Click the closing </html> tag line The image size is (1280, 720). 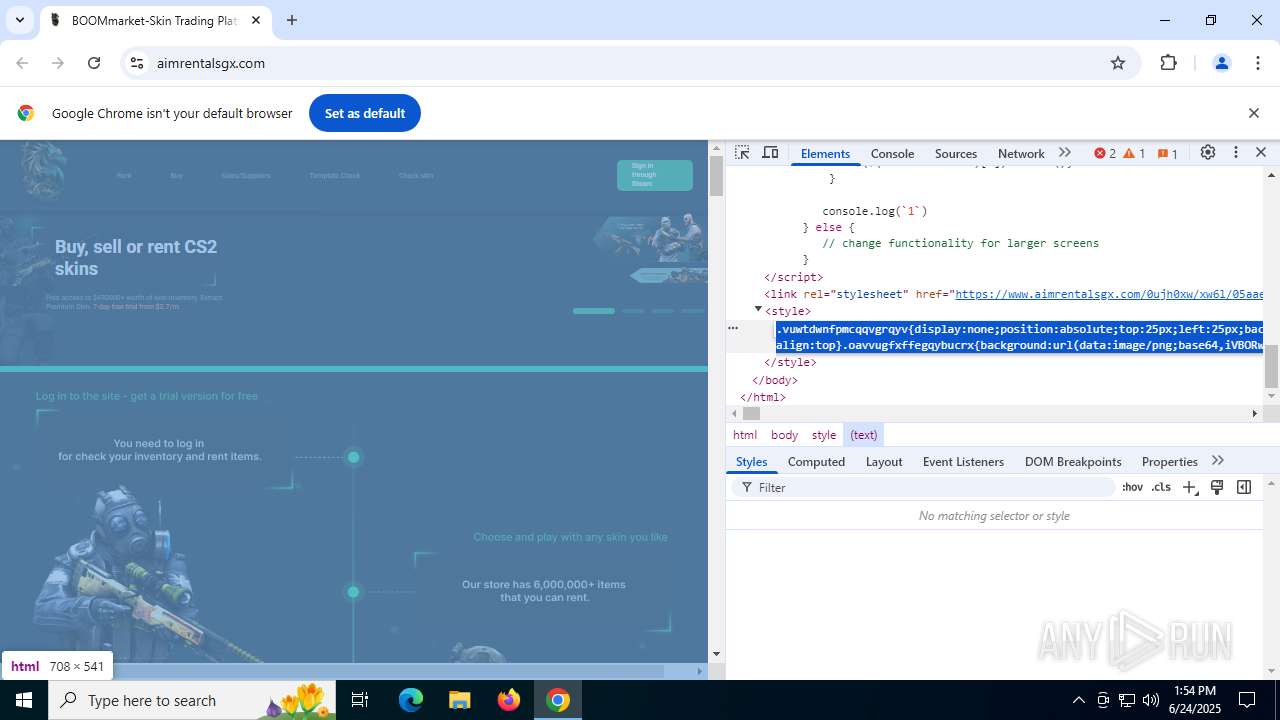(x=763, y=397)
